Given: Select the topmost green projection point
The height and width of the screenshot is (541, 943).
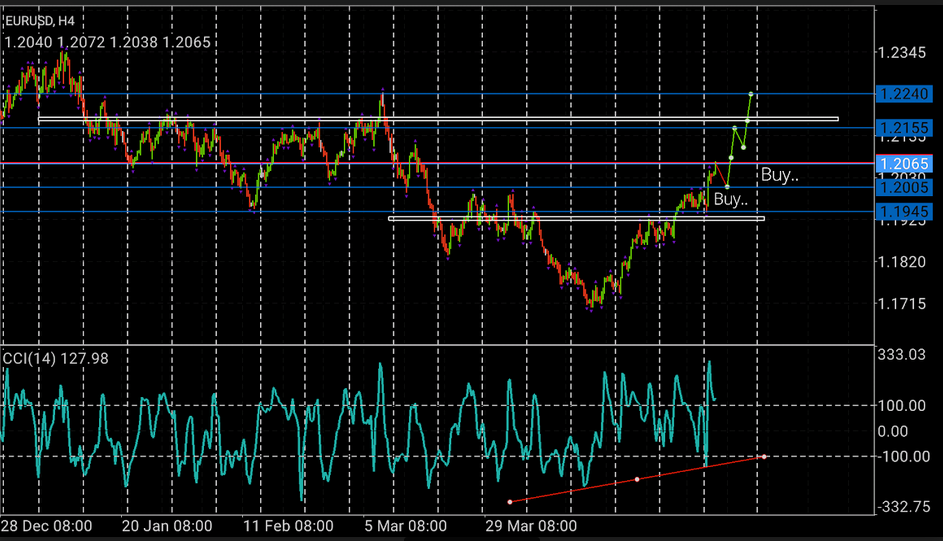Looking at the screenshot, I should [x=751, y=94].
